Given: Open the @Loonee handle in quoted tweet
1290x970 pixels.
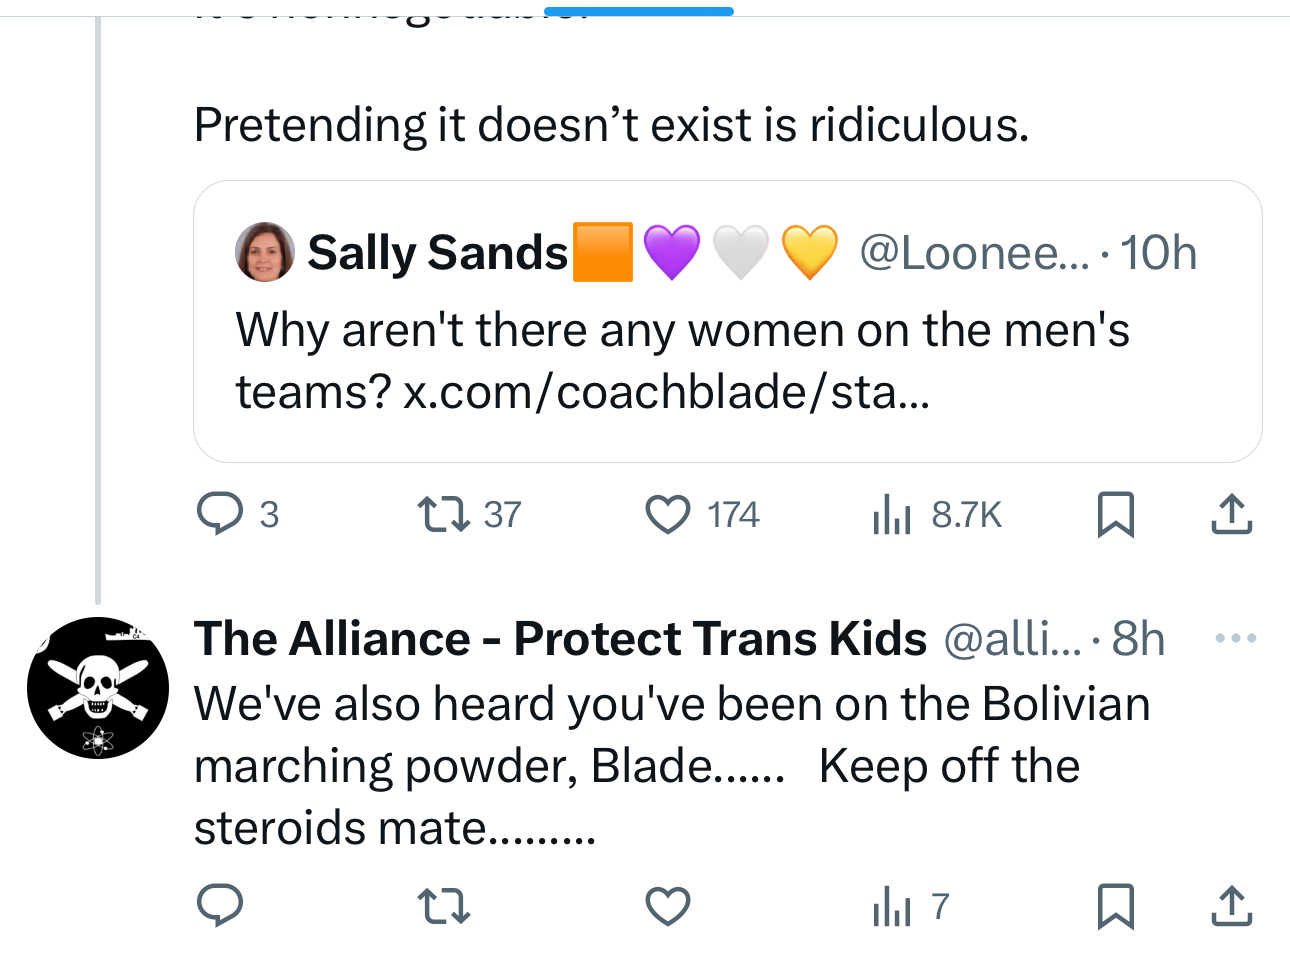Looking at the screenshot, I should [x=973, y=252].
